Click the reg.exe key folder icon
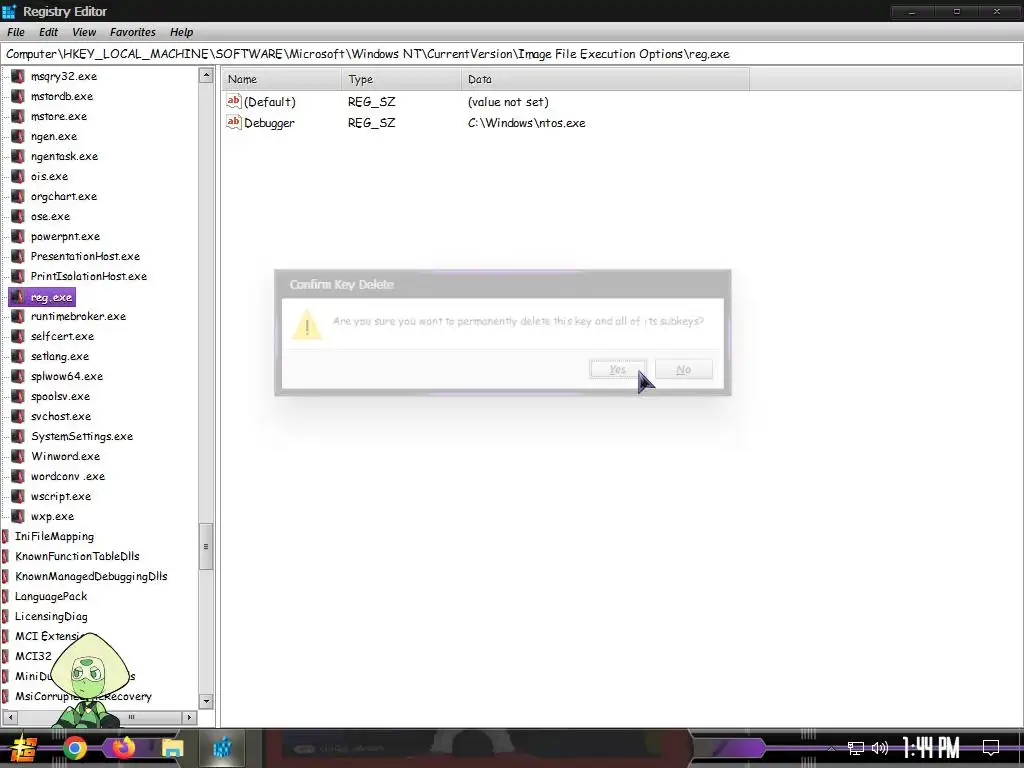Screen dimensions: 1024x768 (x=18, y=297)
